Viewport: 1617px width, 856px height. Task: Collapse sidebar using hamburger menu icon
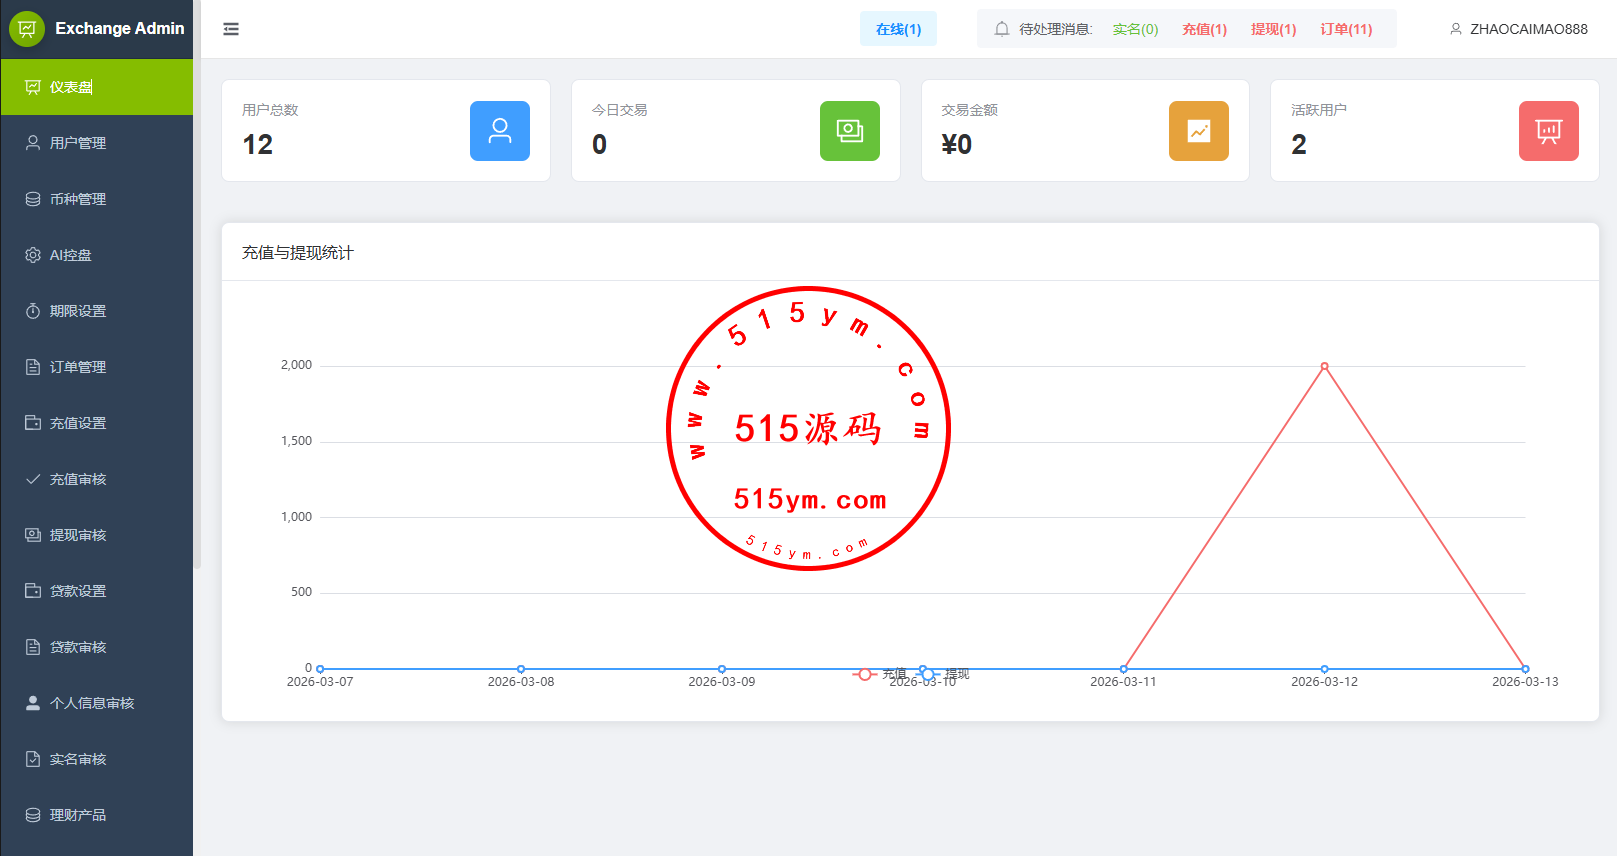click(x=231, y=29)
